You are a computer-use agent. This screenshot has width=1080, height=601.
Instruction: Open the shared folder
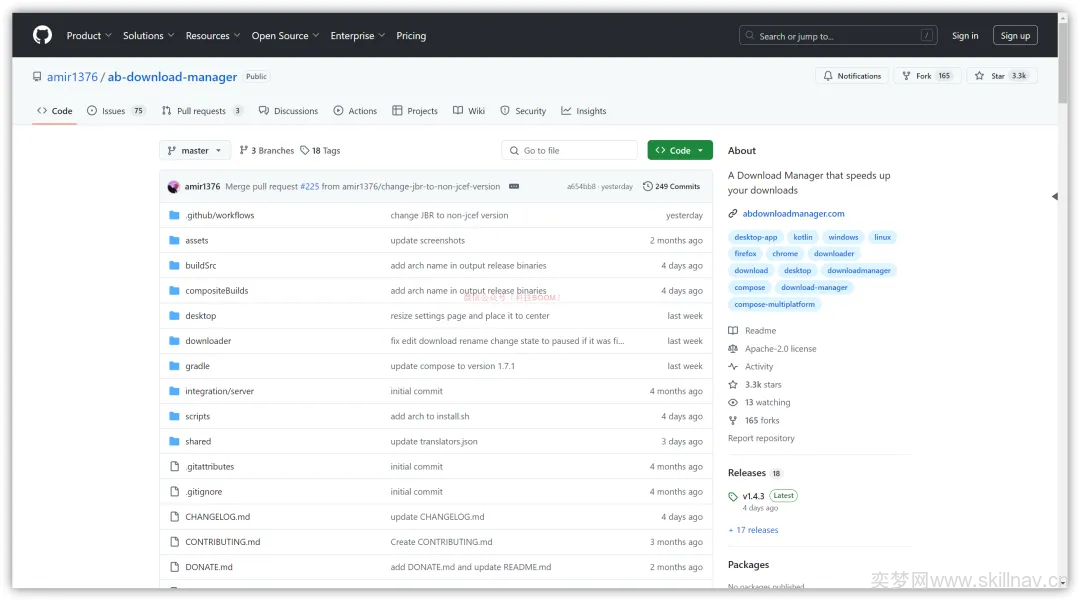198,441
